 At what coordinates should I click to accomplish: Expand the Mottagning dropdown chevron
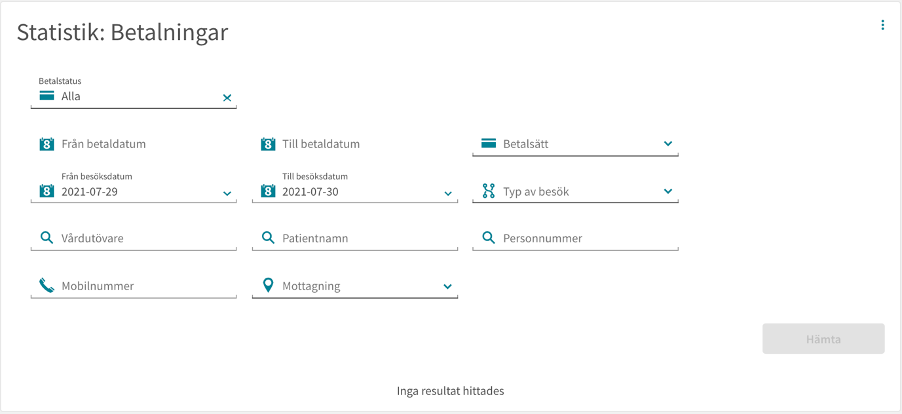click(x=448, y=286)
